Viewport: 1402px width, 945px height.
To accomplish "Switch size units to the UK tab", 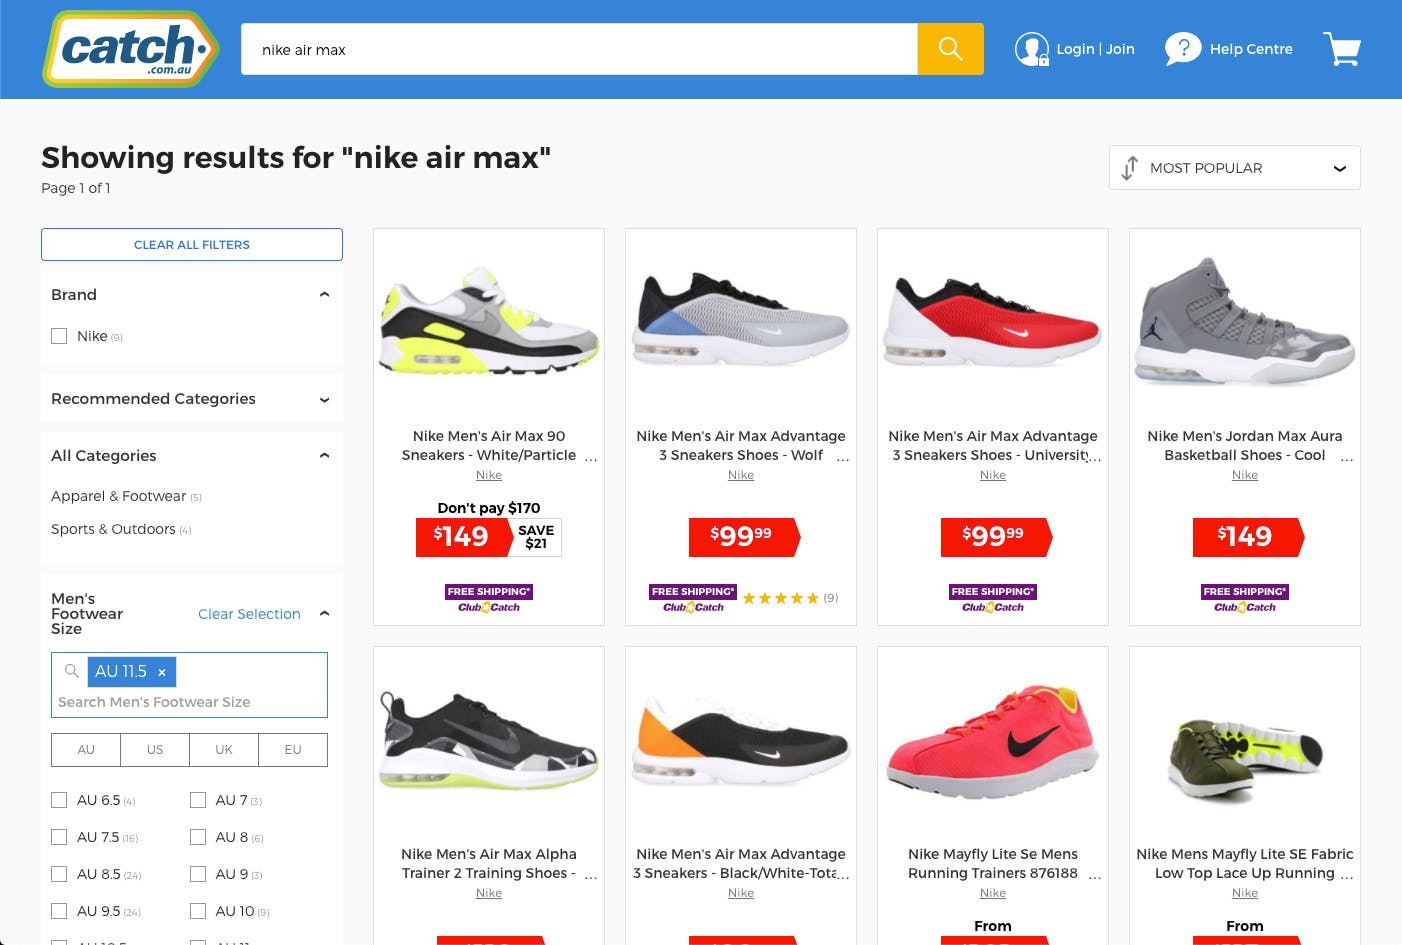I will pyautogui.click(x=224, y=750).
